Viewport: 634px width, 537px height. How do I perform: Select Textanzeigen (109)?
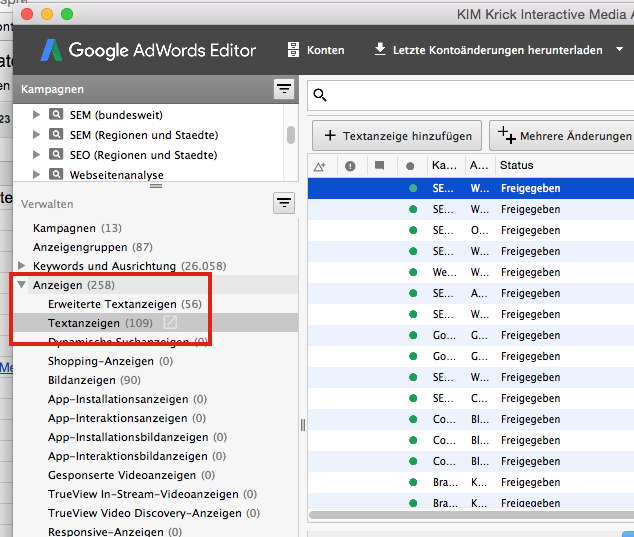100,323
